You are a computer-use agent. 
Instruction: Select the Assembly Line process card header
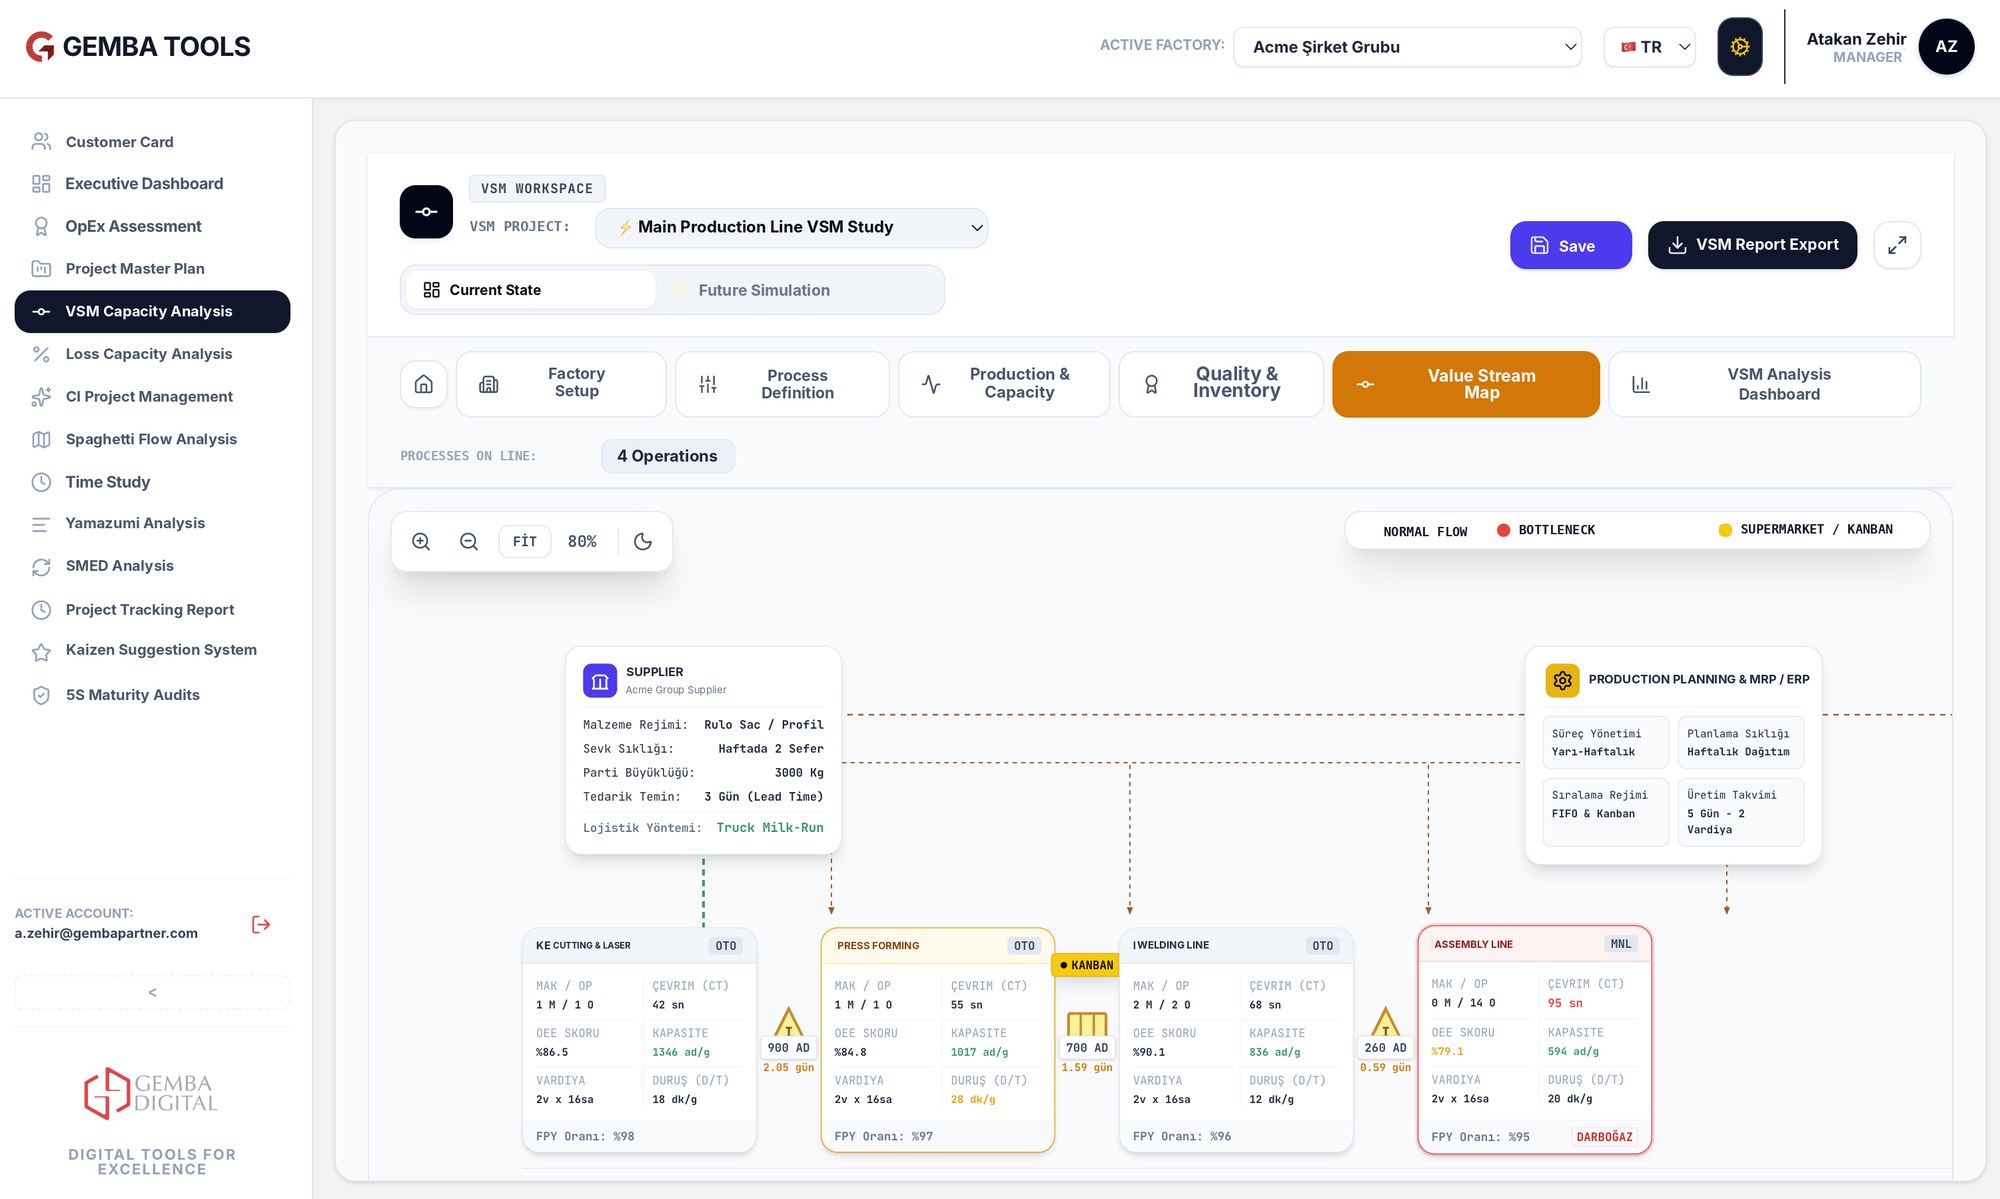click(1534, 944)
